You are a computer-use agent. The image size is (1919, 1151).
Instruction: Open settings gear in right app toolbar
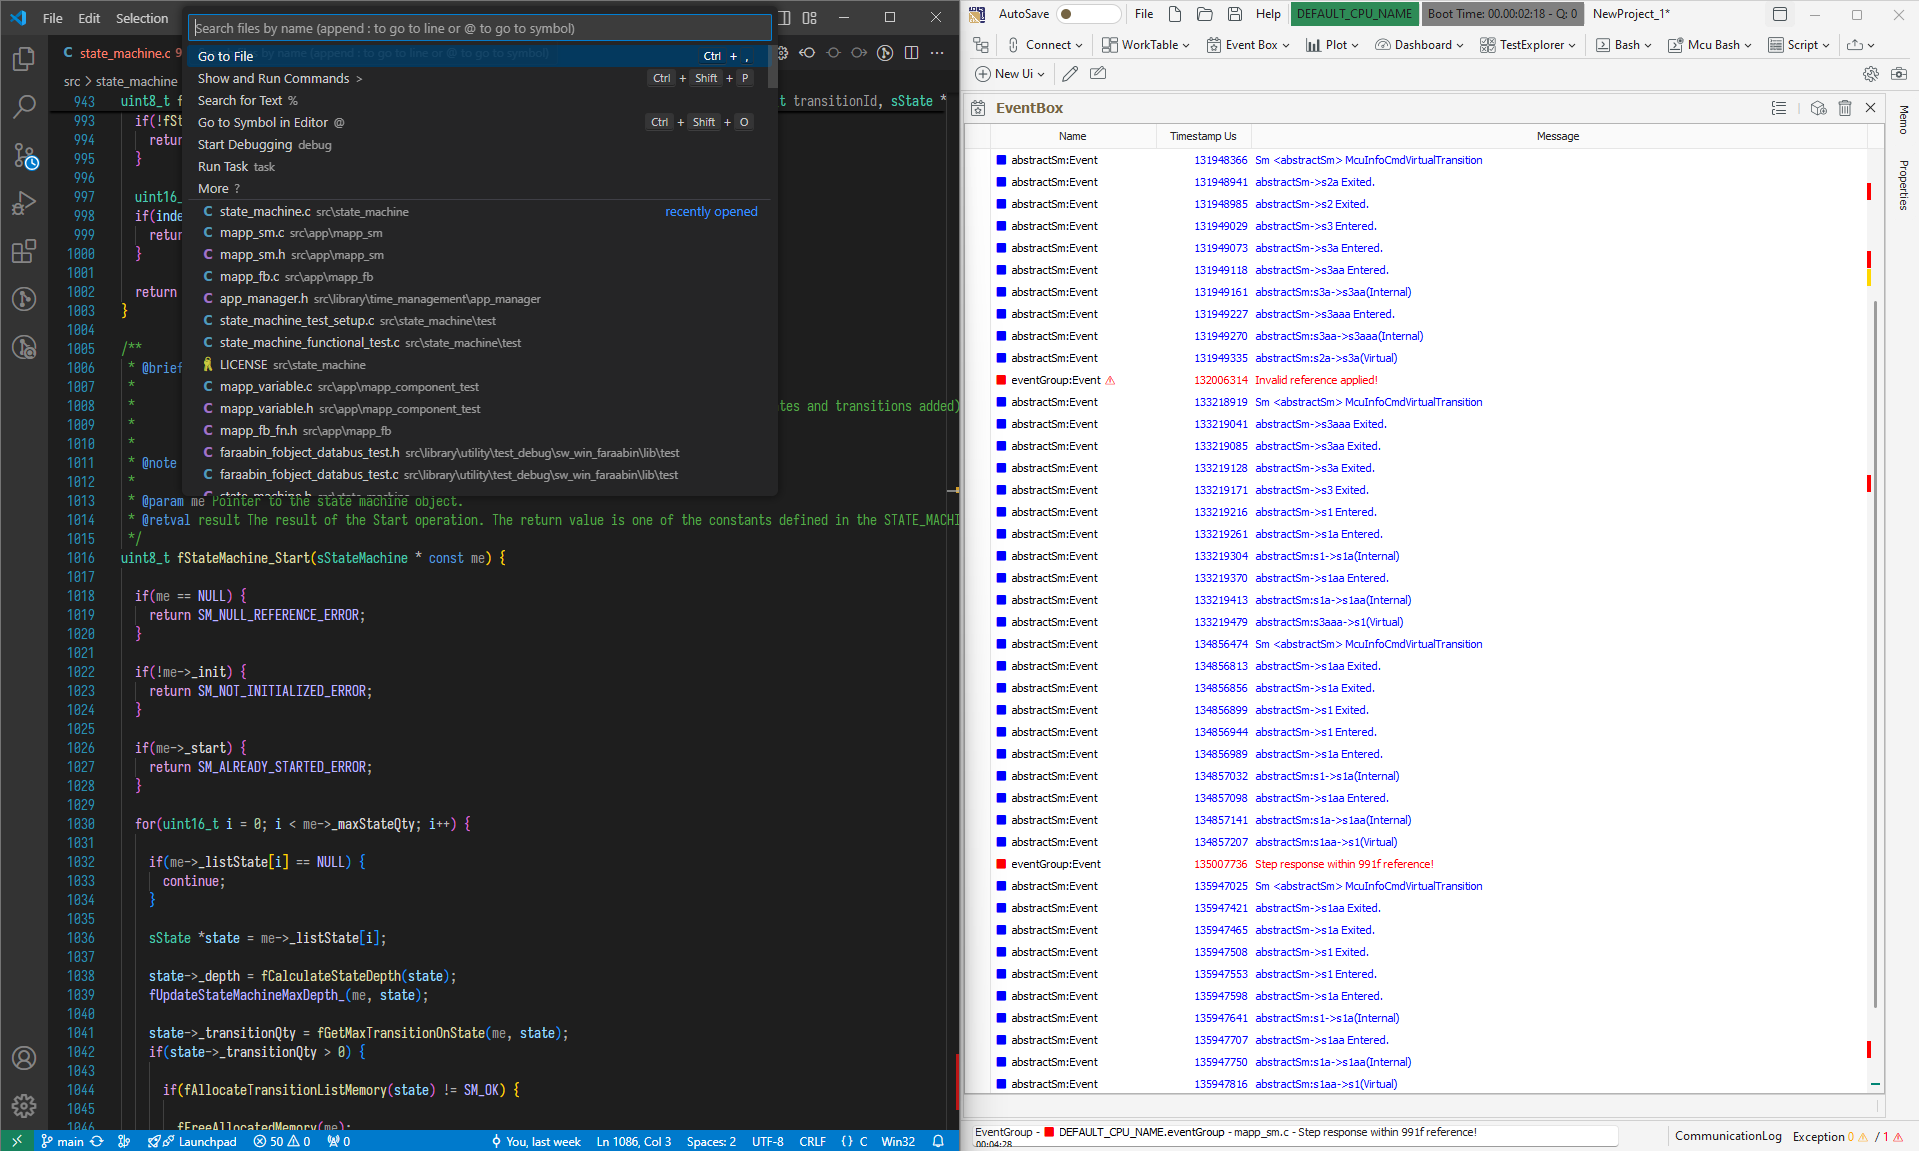[x=1871, y=73]
